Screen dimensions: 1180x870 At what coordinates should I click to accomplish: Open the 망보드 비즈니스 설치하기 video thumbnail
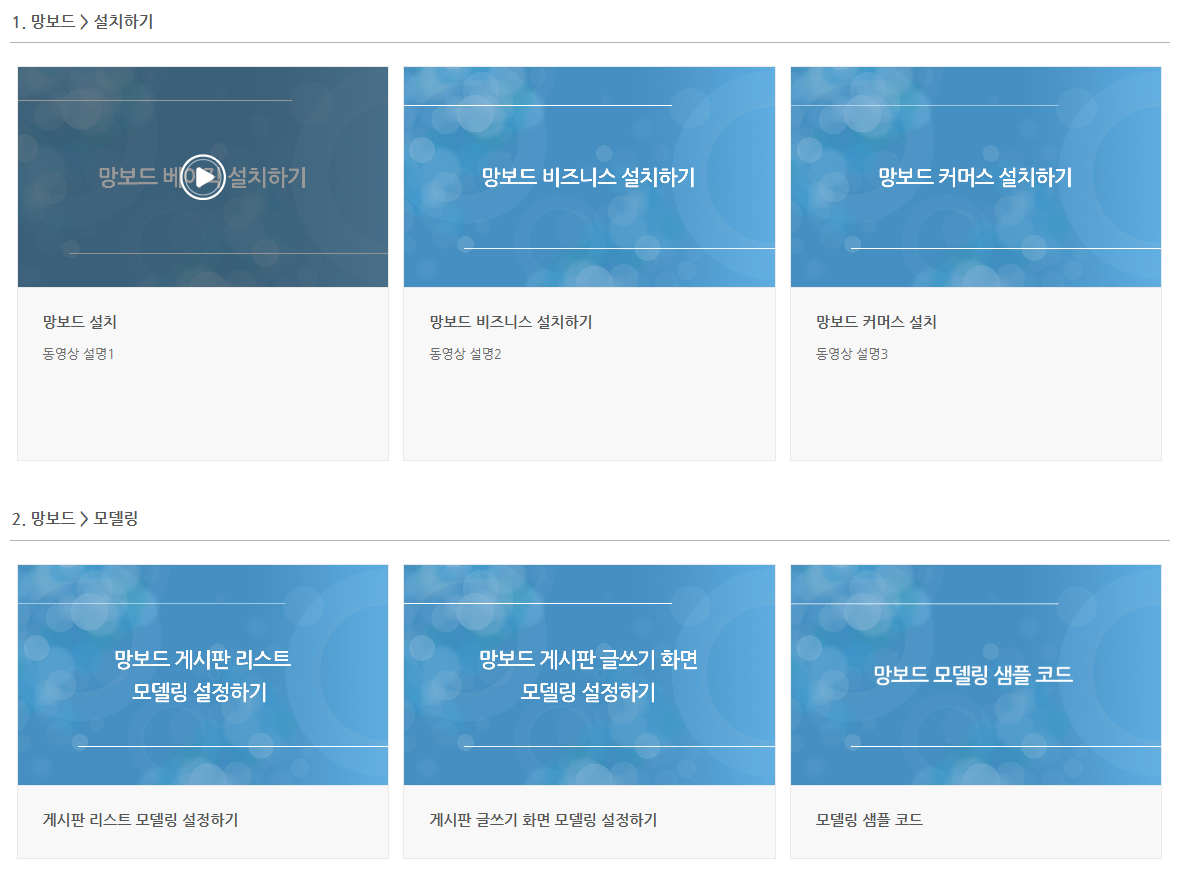[589, 176]
